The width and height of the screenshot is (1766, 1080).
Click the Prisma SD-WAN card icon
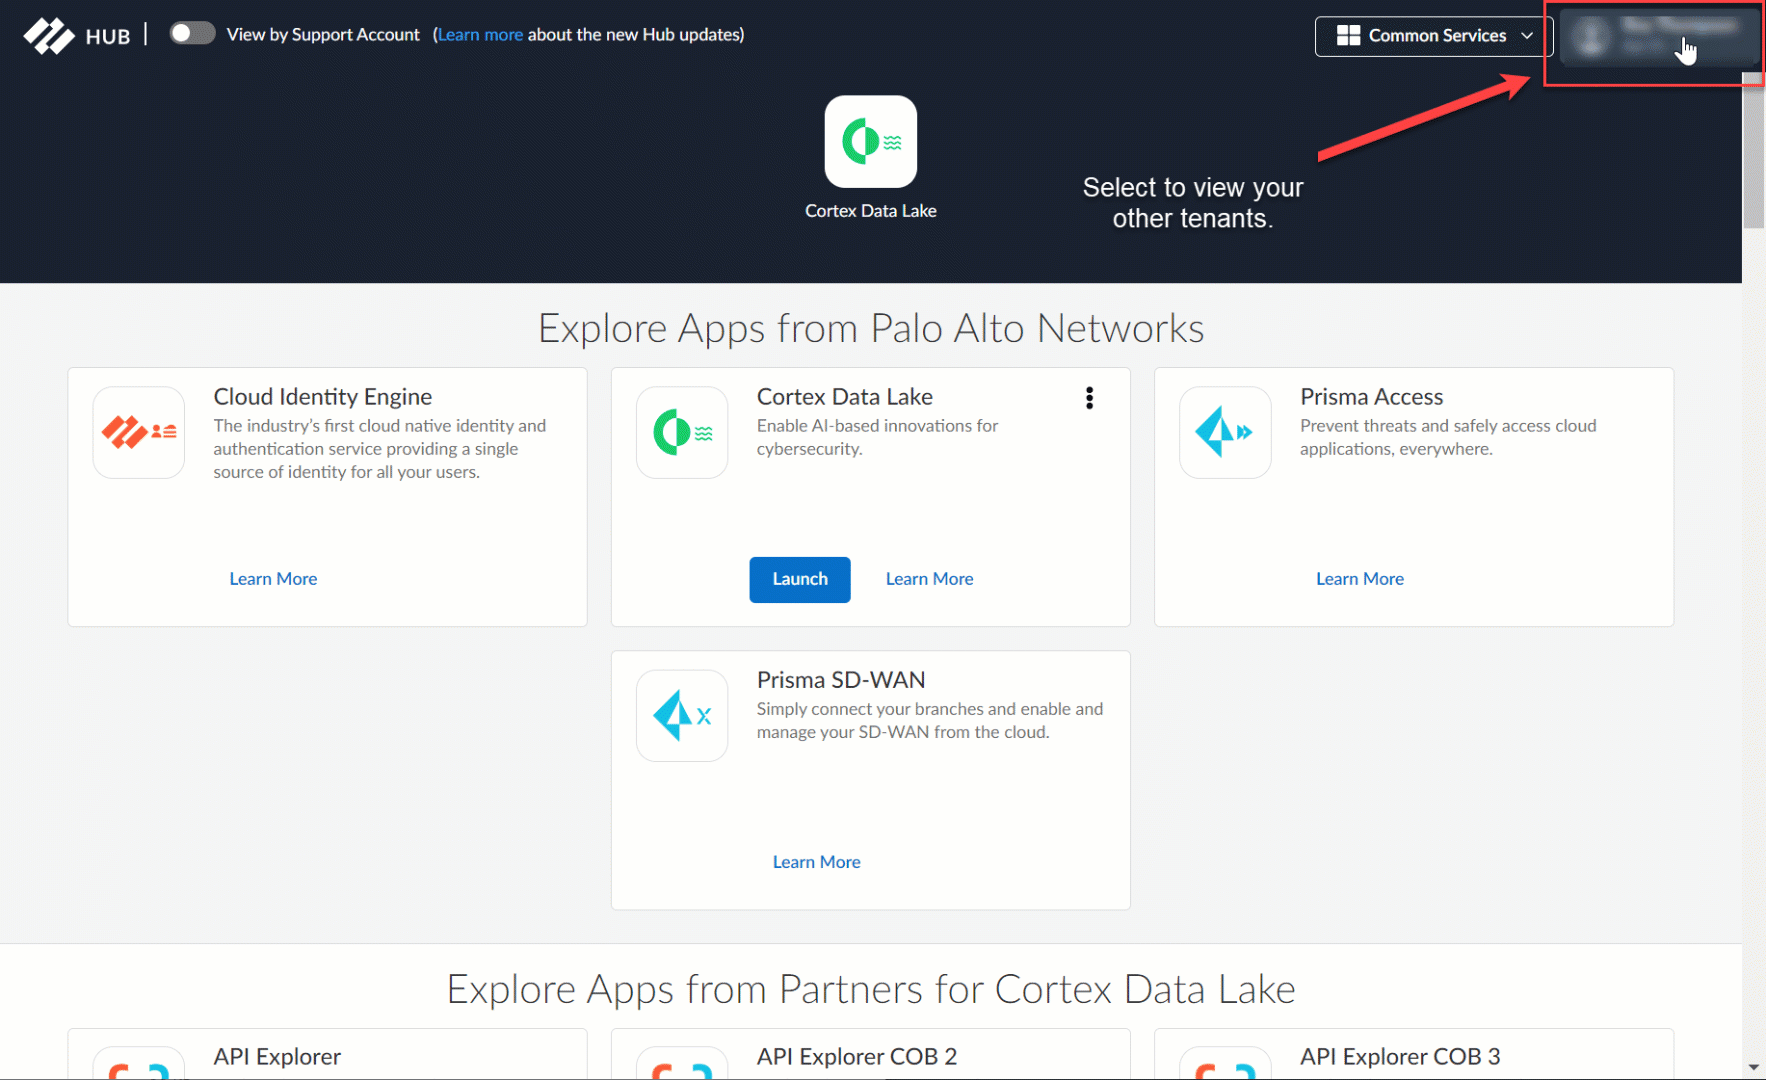[682, 715]
